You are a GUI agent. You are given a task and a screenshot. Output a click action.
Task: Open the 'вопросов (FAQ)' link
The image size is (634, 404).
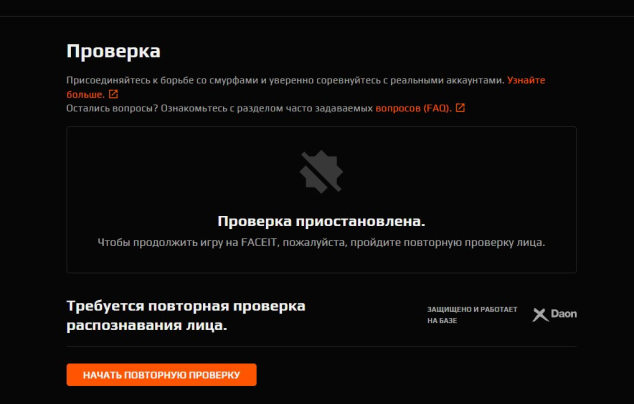(x=413, y=107)
